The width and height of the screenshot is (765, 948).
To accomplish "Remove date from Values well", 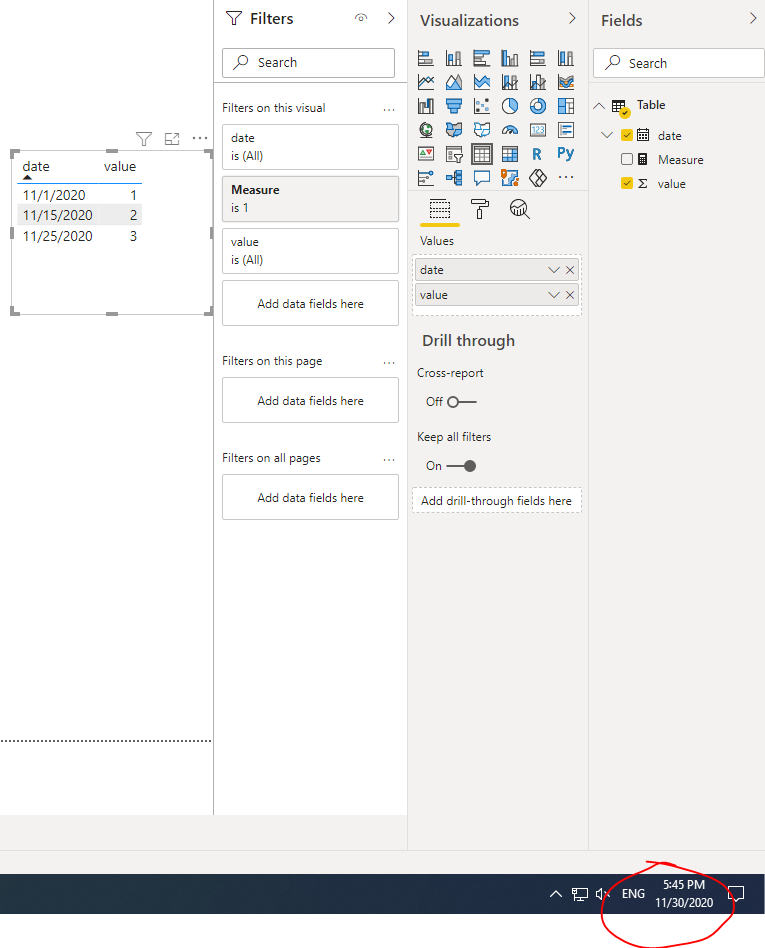I will pyautogui.click(x=570, y=270).
